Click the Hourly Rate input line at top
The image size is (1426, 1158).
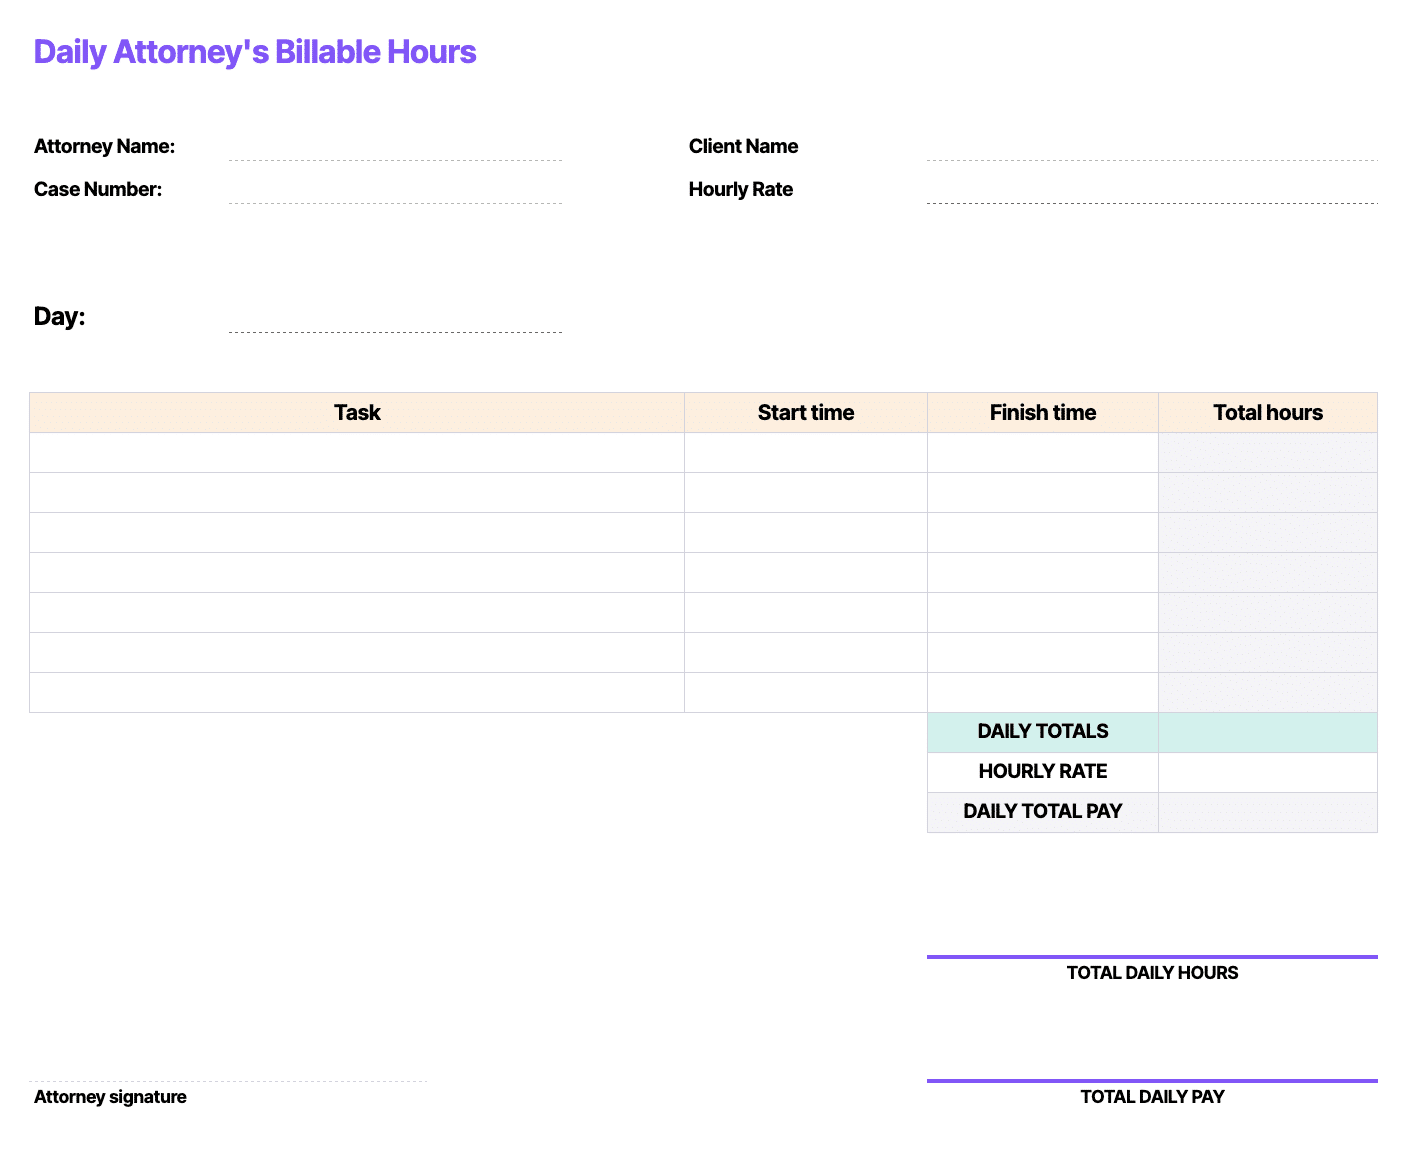(x=1152, y=191)
